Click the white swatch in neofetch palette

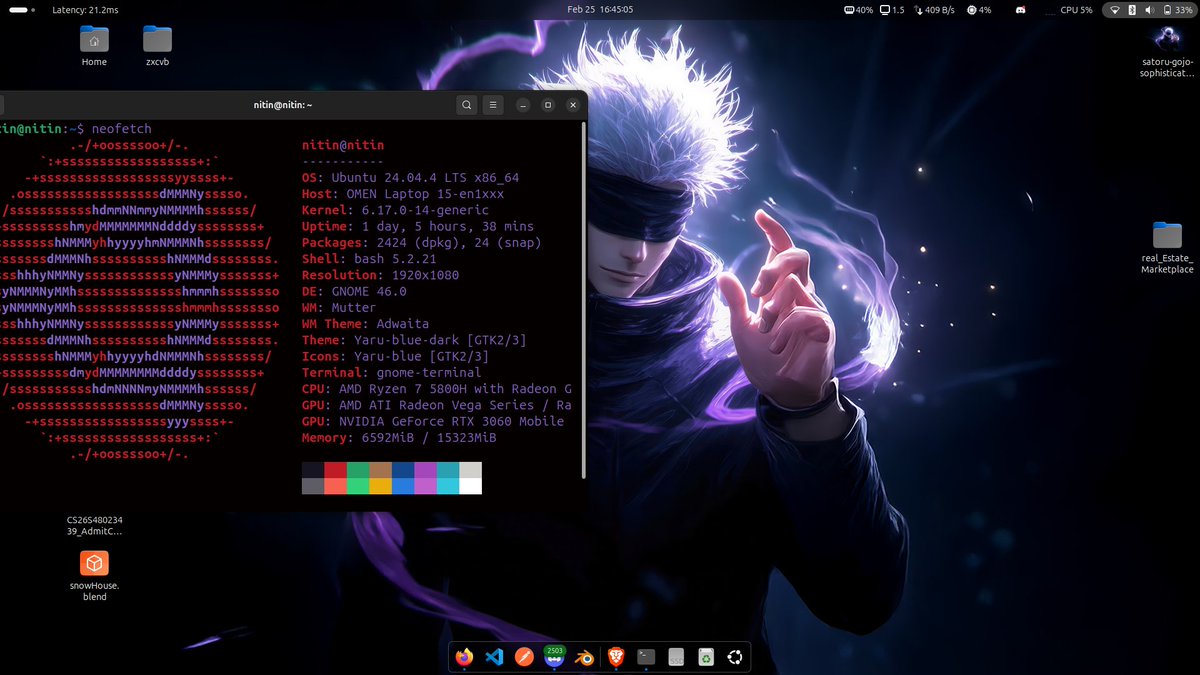[470, 486]
